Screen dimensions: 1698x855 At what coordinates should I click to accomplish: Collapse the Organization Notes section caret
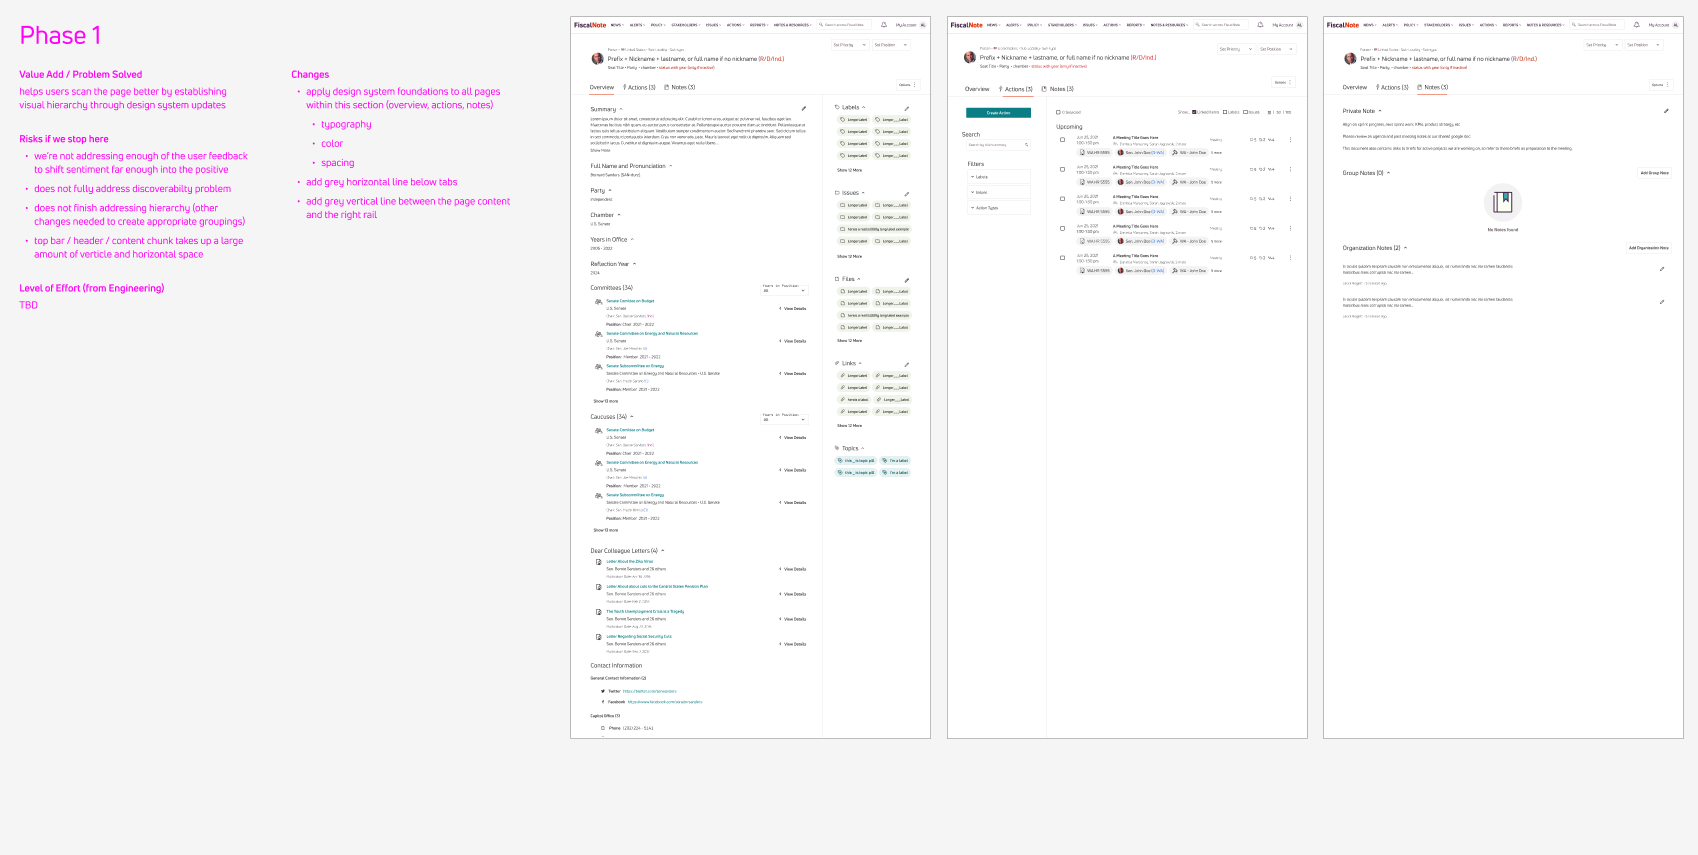pyautogui.click(x=1405, y=248)
